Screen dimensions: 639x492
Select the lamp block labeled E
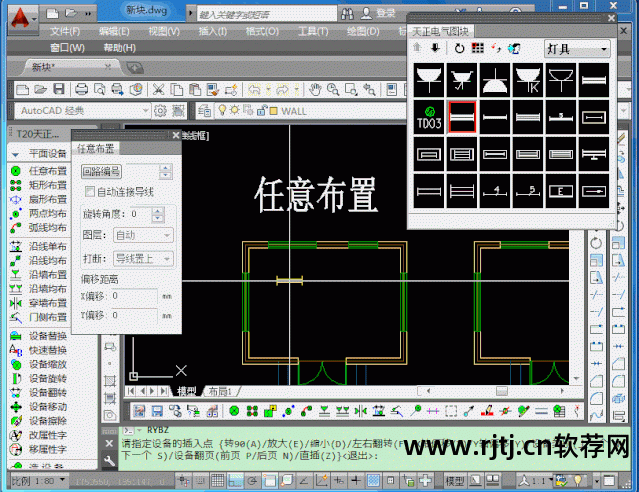click(561, 191)
